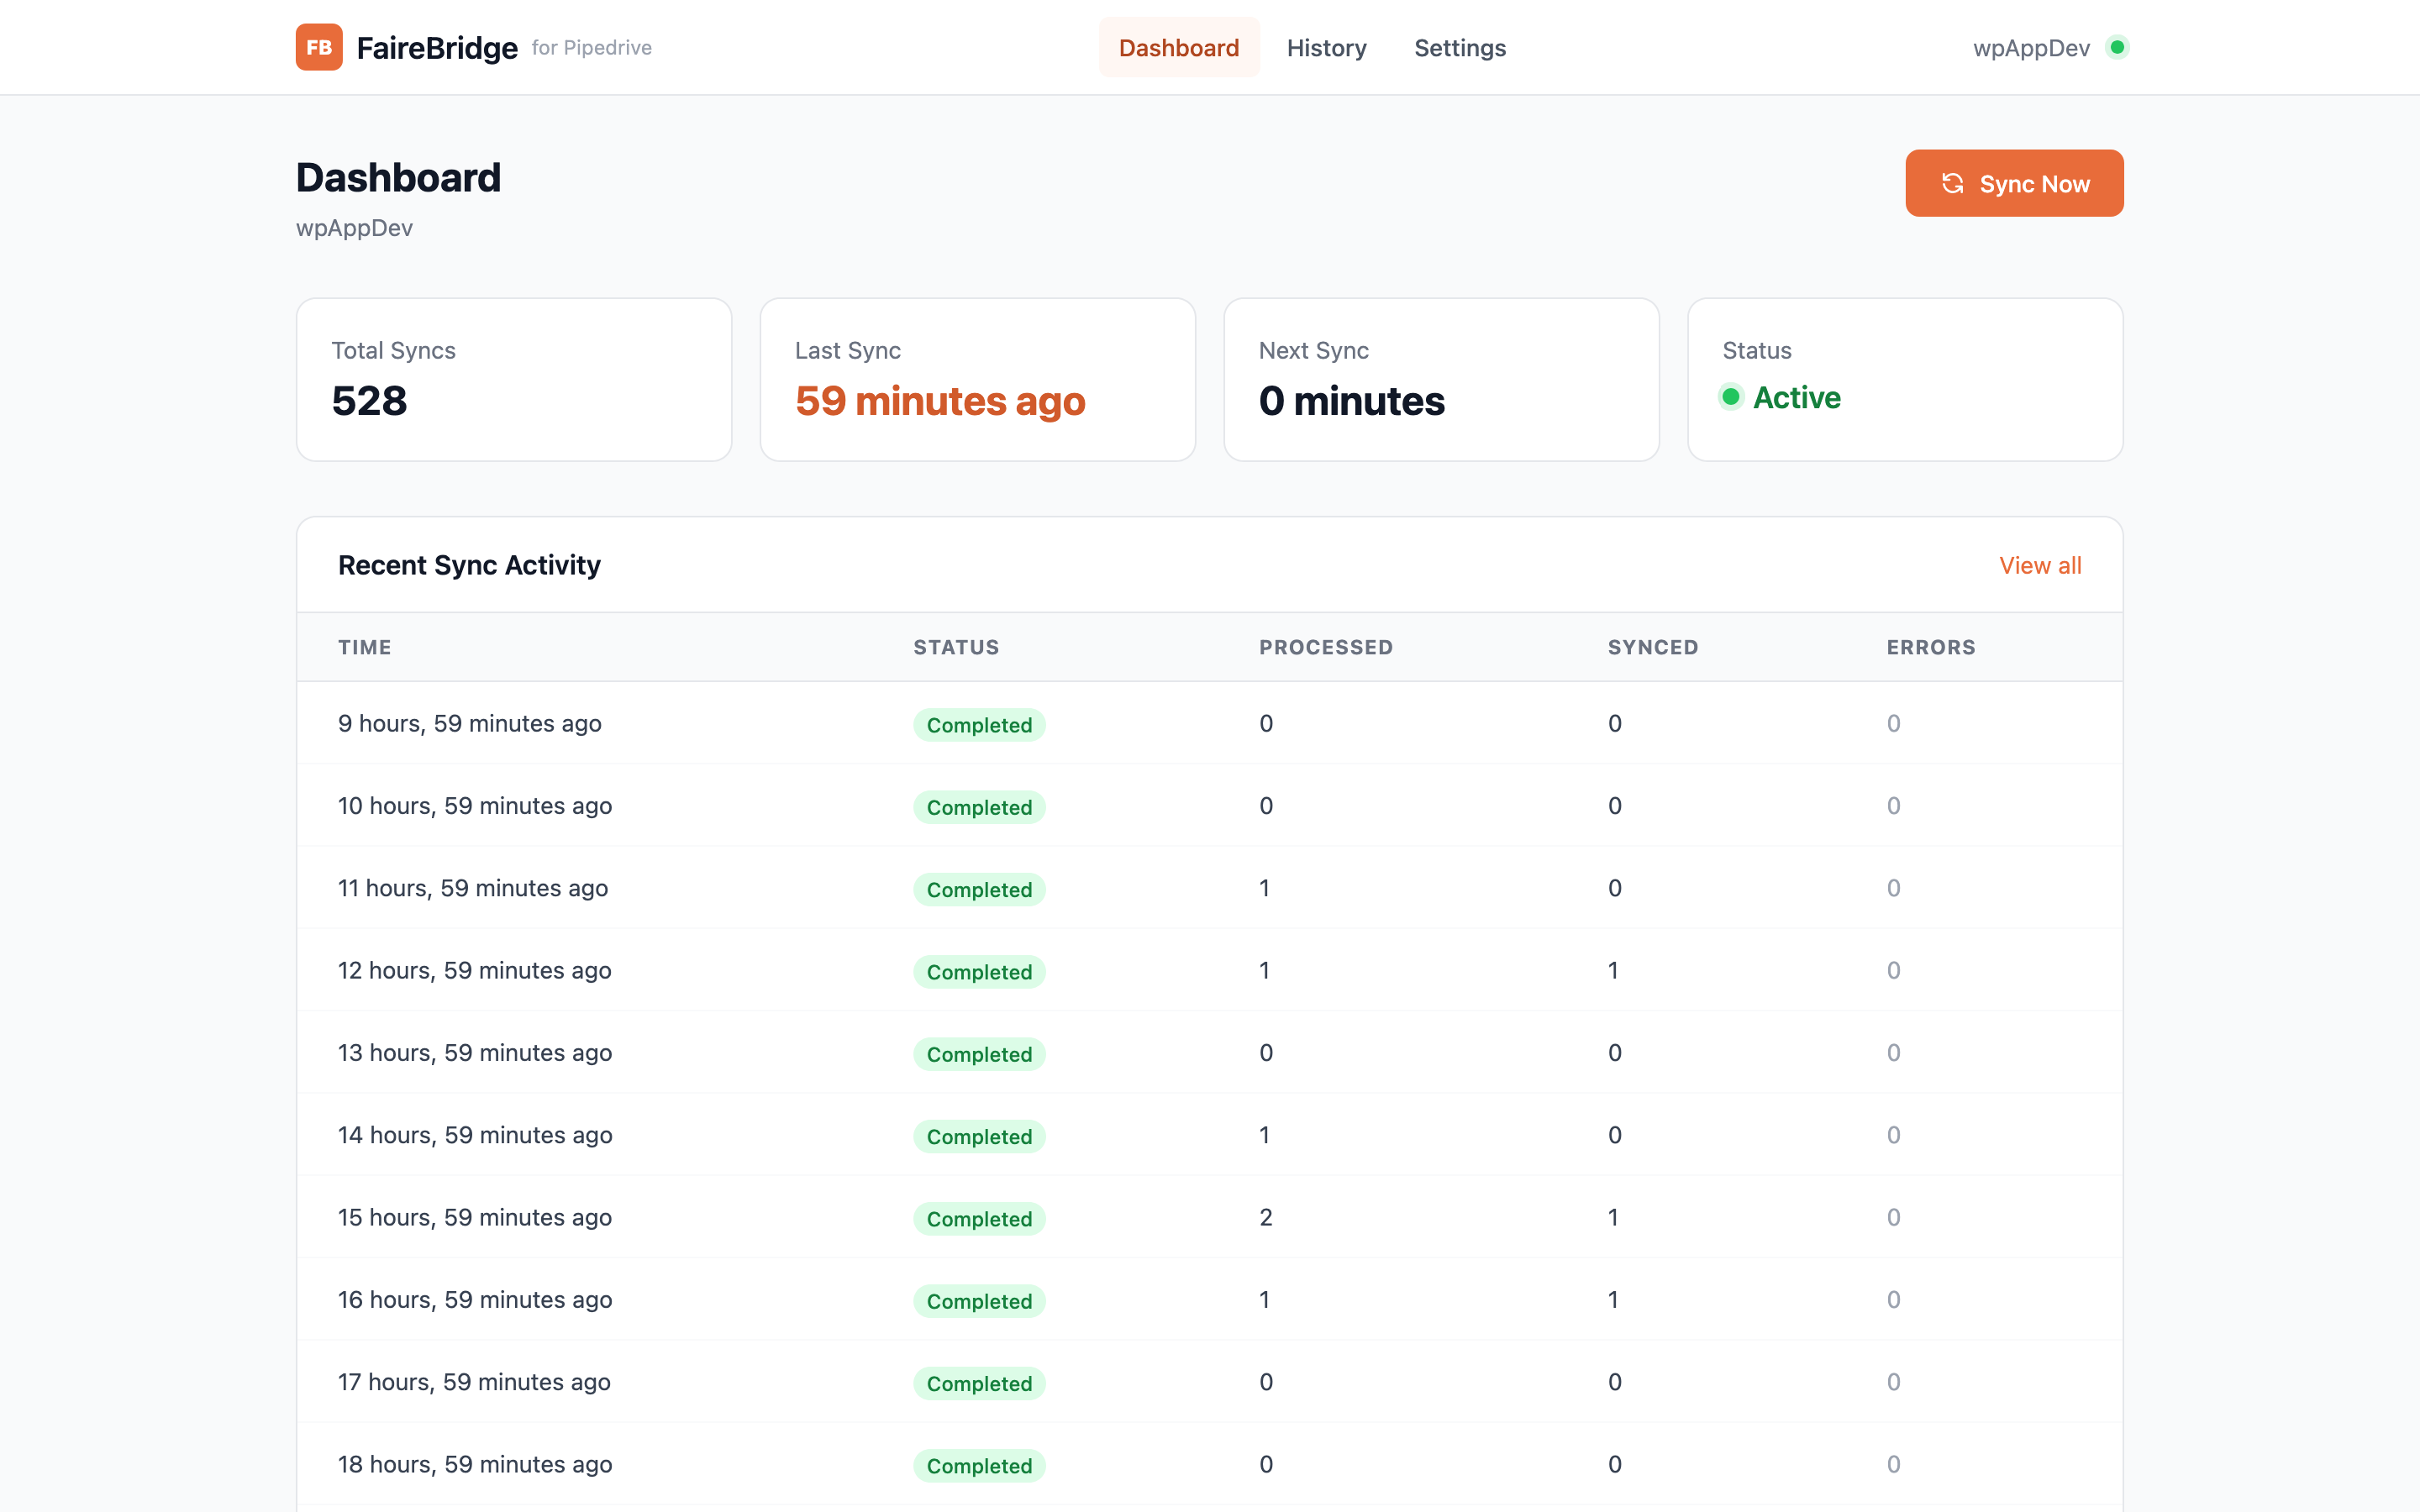Click the Total Syncs card
The width and height of the screenshot is (2420, 1512).
[514, 379]
